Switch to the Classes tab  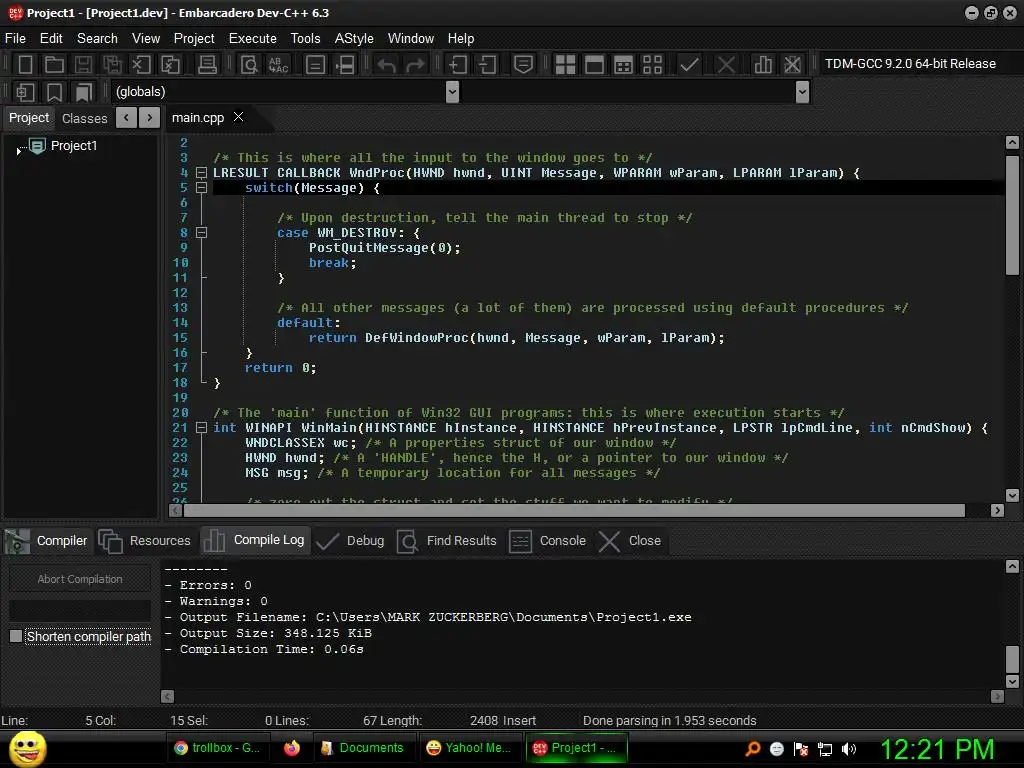coord(85,118)
